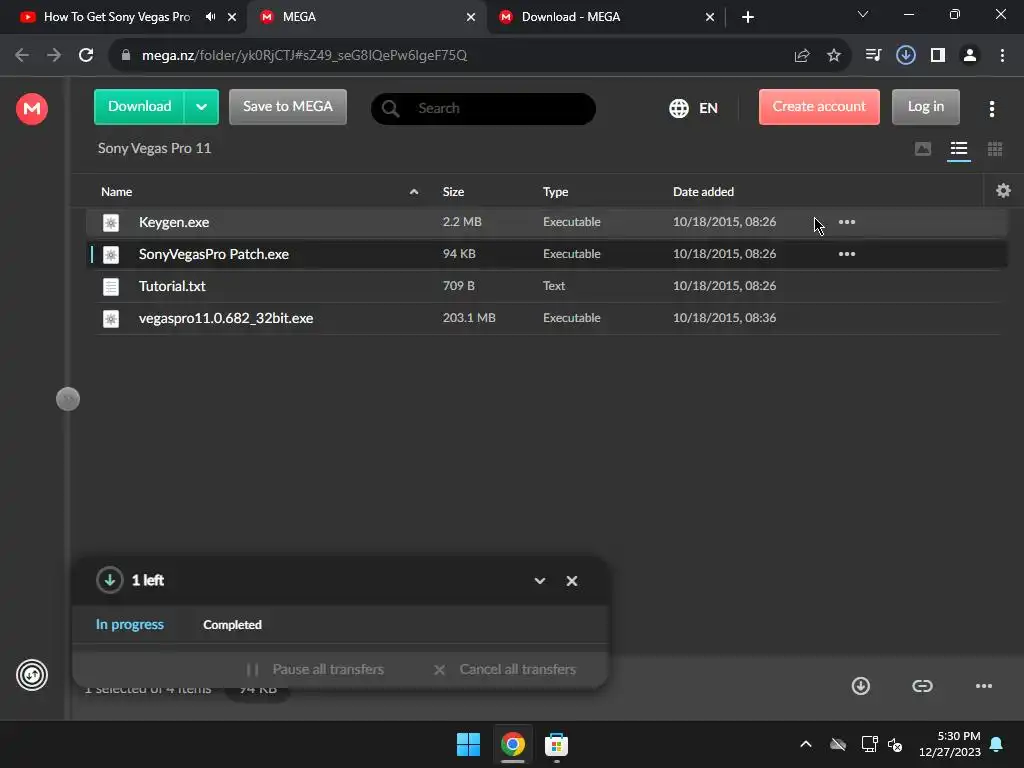
Task: Click Pause all transfers
Action: coord(315,669)
